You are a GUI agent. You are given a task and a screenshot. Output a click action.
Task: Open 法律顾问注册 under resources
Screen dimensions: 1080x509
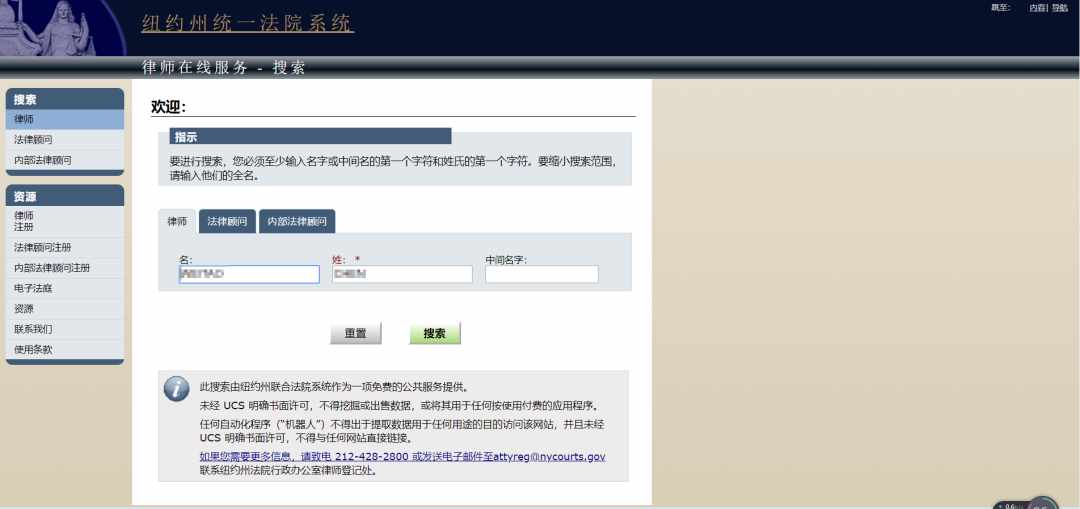click(65, 247)
